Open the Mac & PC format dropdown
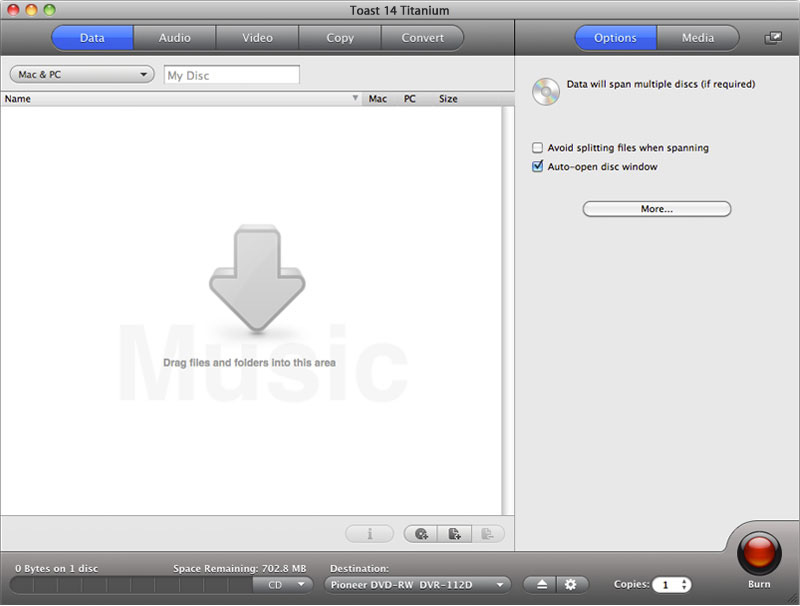This screenshot has width=800, height=606. (82, 75)
